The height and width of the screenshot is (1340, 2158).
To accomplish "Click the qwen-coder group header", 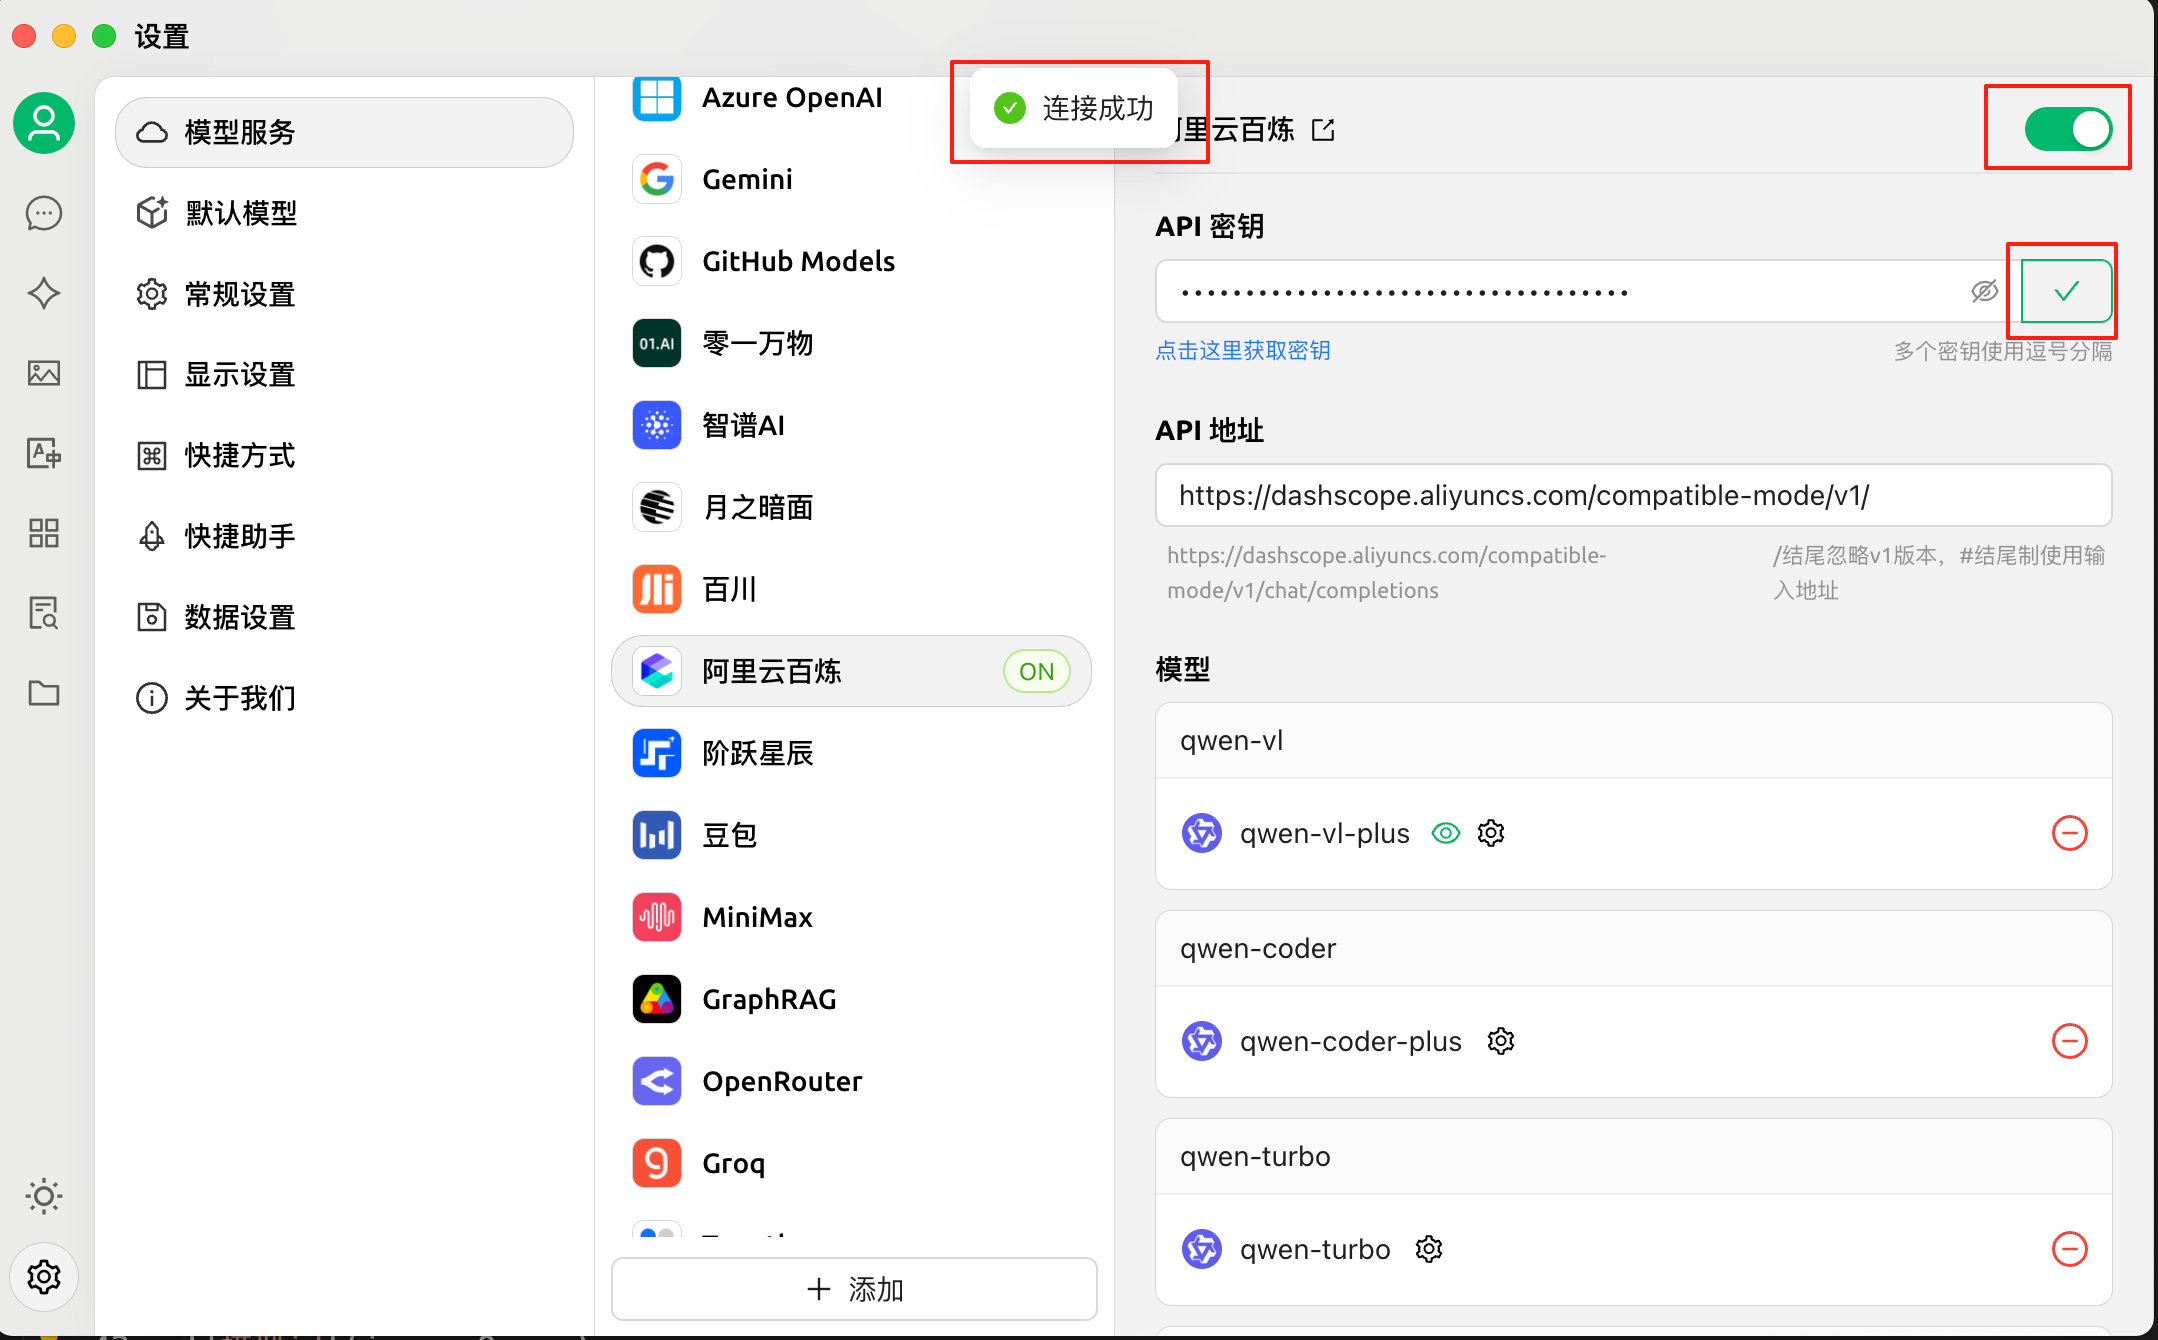I will (x=1634, y=949).
